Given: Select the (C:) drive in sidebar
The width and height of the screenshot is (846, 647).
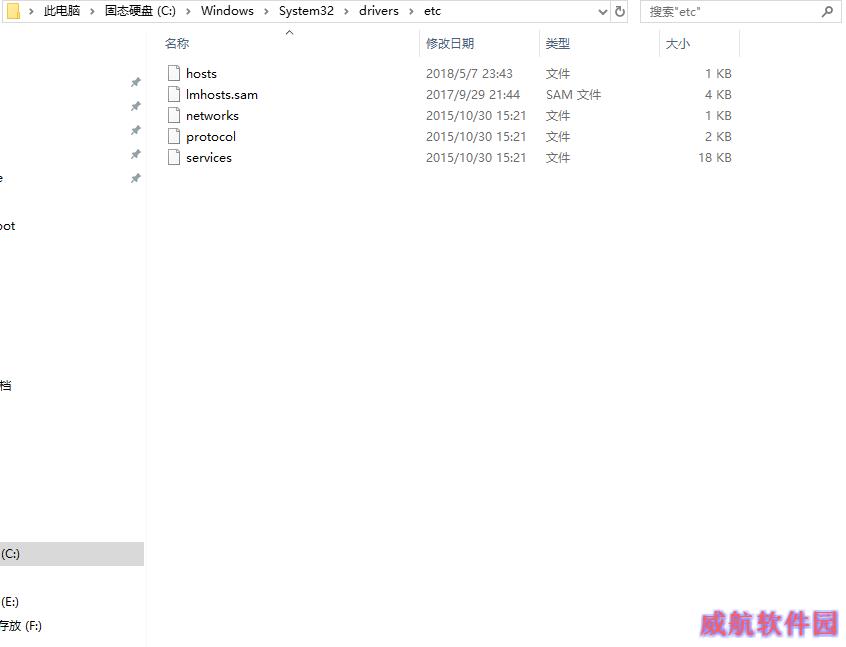Looking at the screenshot, I should pyautogui.click(x=10, y=554).
